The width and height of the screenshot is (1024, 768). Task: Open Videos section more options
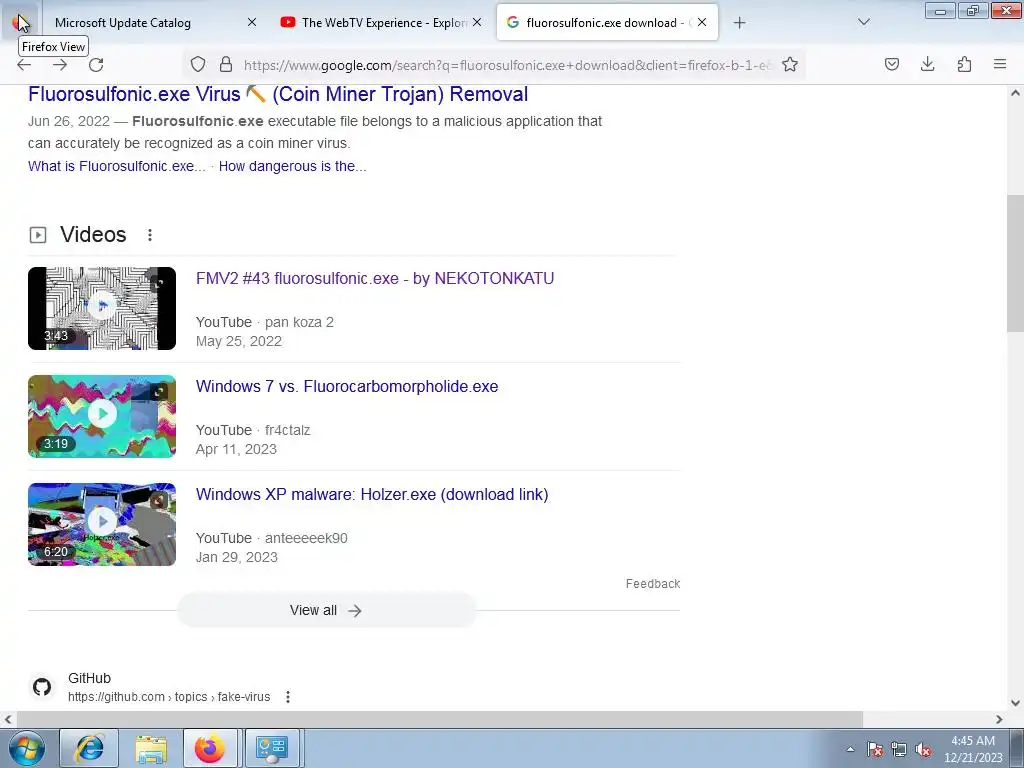(150, 235)
